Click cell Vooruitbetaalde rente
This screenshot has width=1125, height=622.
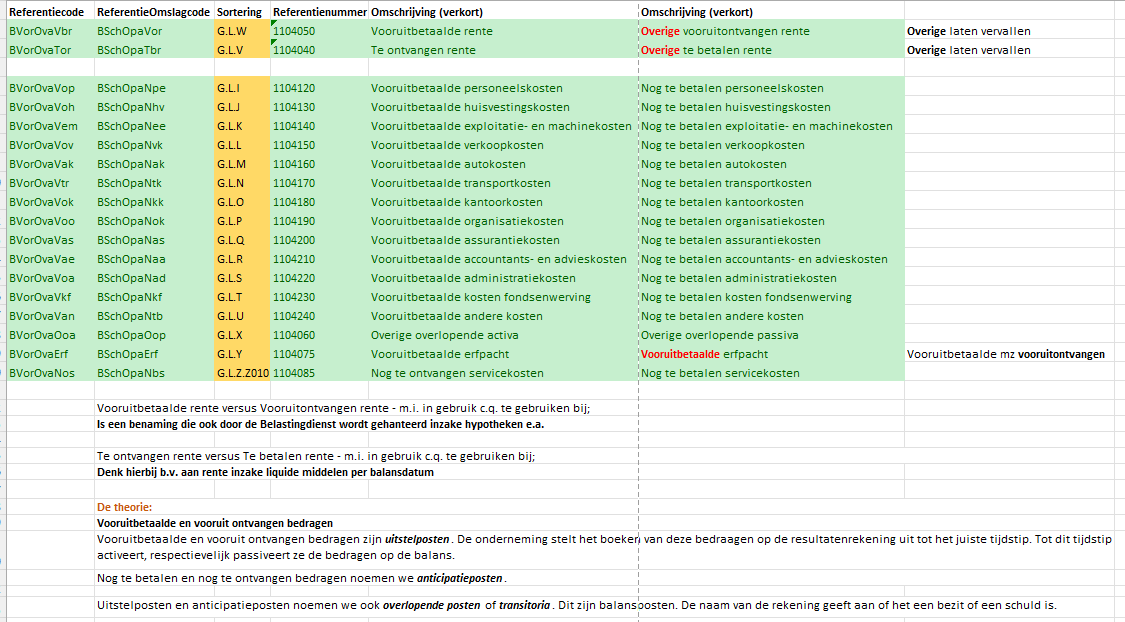tap(503, 31)
